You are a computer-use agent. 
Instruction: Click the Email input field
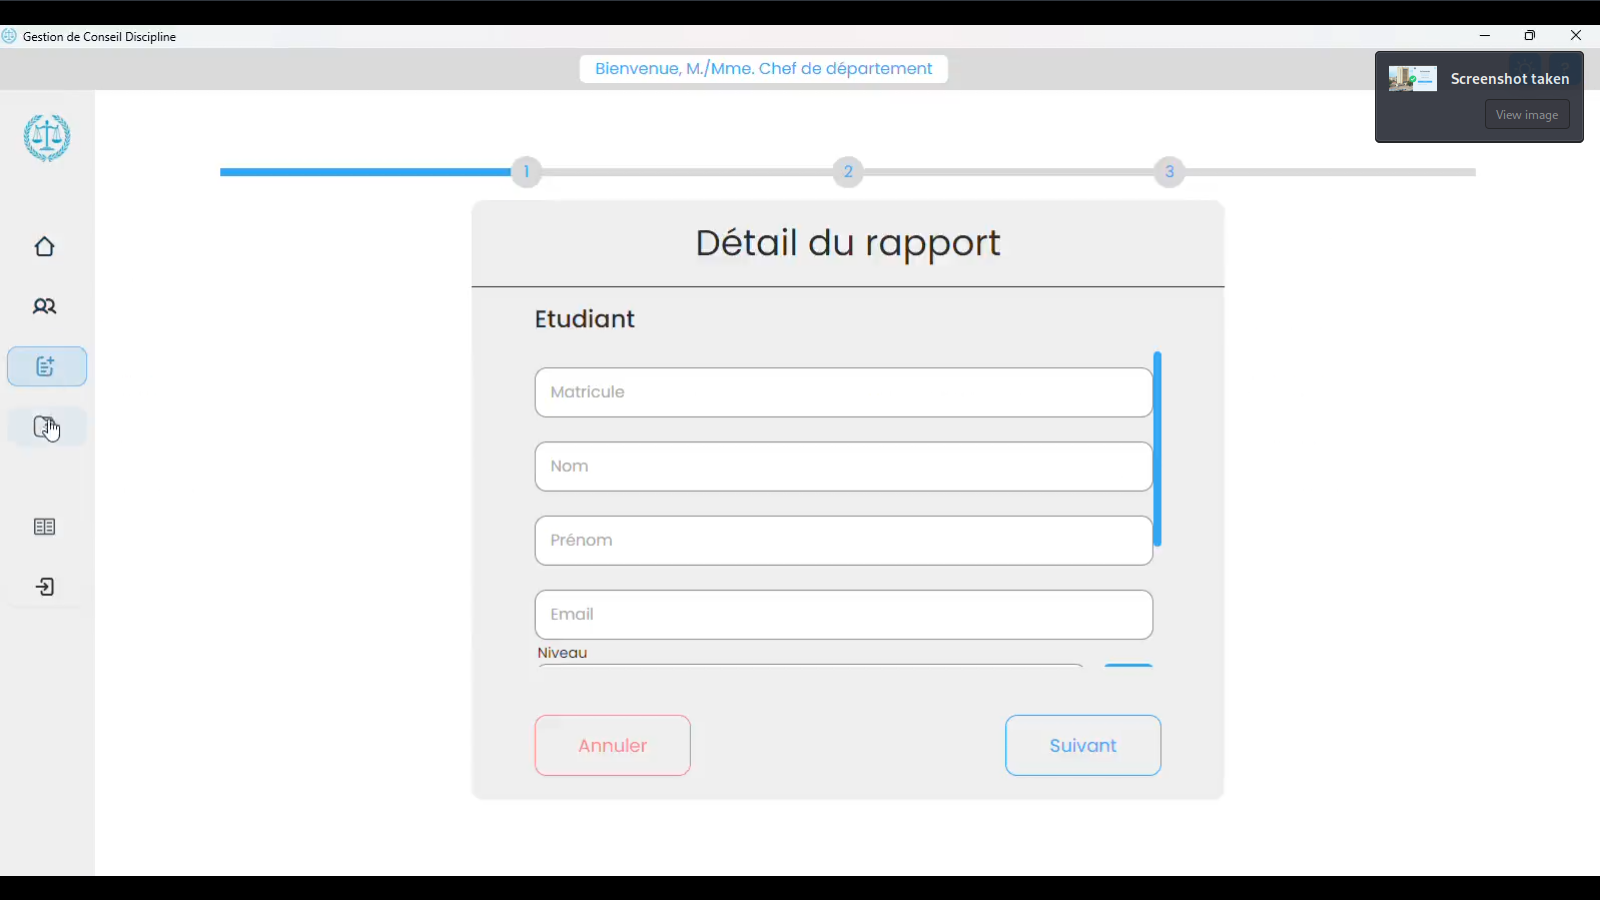point(843,614)
